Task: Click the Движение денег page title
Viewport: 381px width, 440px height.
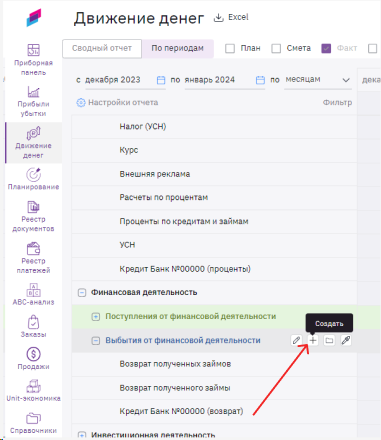Action: 139,18
